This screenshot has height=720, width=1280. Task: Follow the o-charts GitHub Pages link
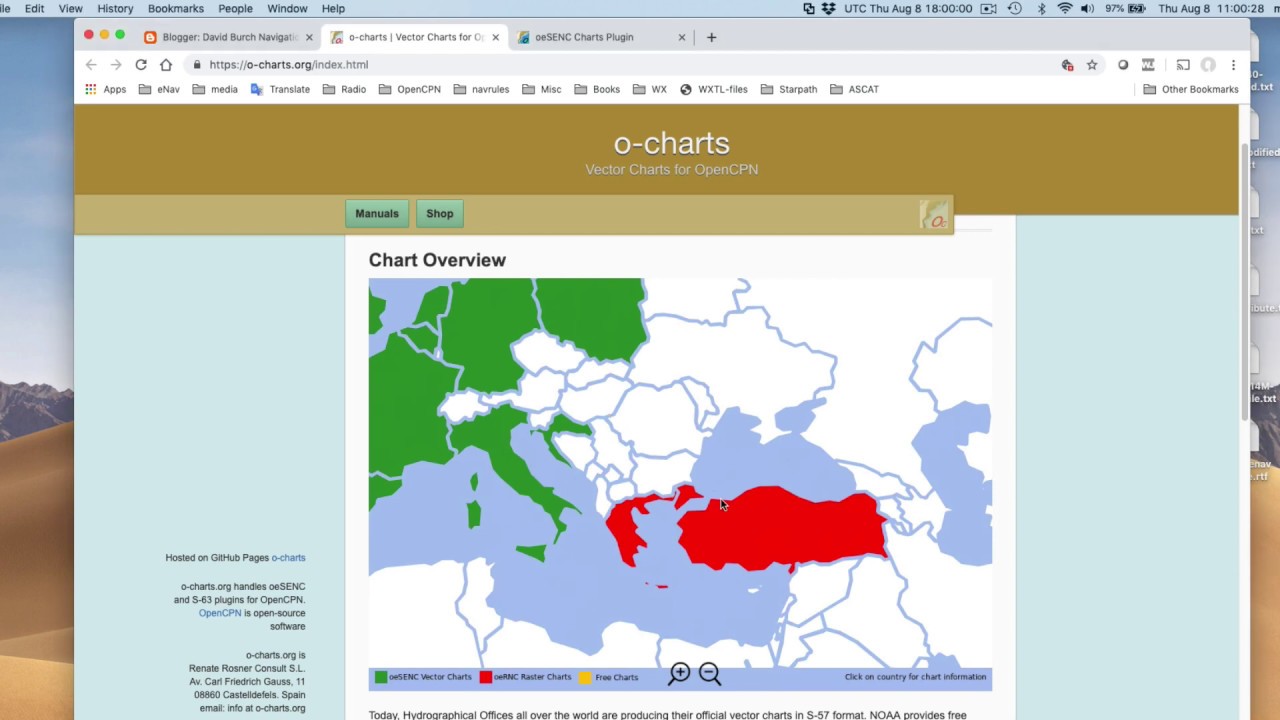pyautogui.click(x=288, y=558)
